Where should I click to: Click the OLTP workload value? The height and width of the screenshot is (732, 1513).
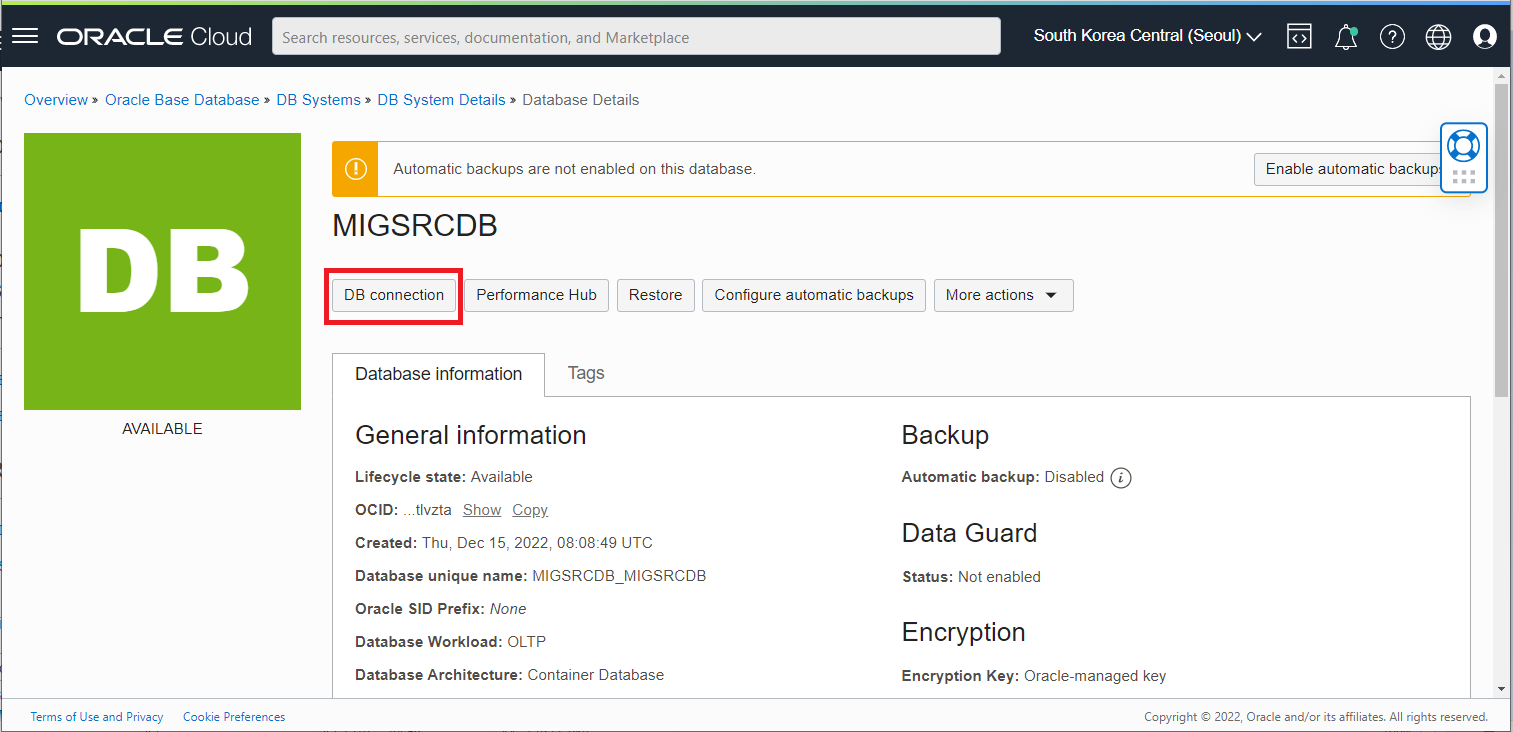(x=526, y=642)
